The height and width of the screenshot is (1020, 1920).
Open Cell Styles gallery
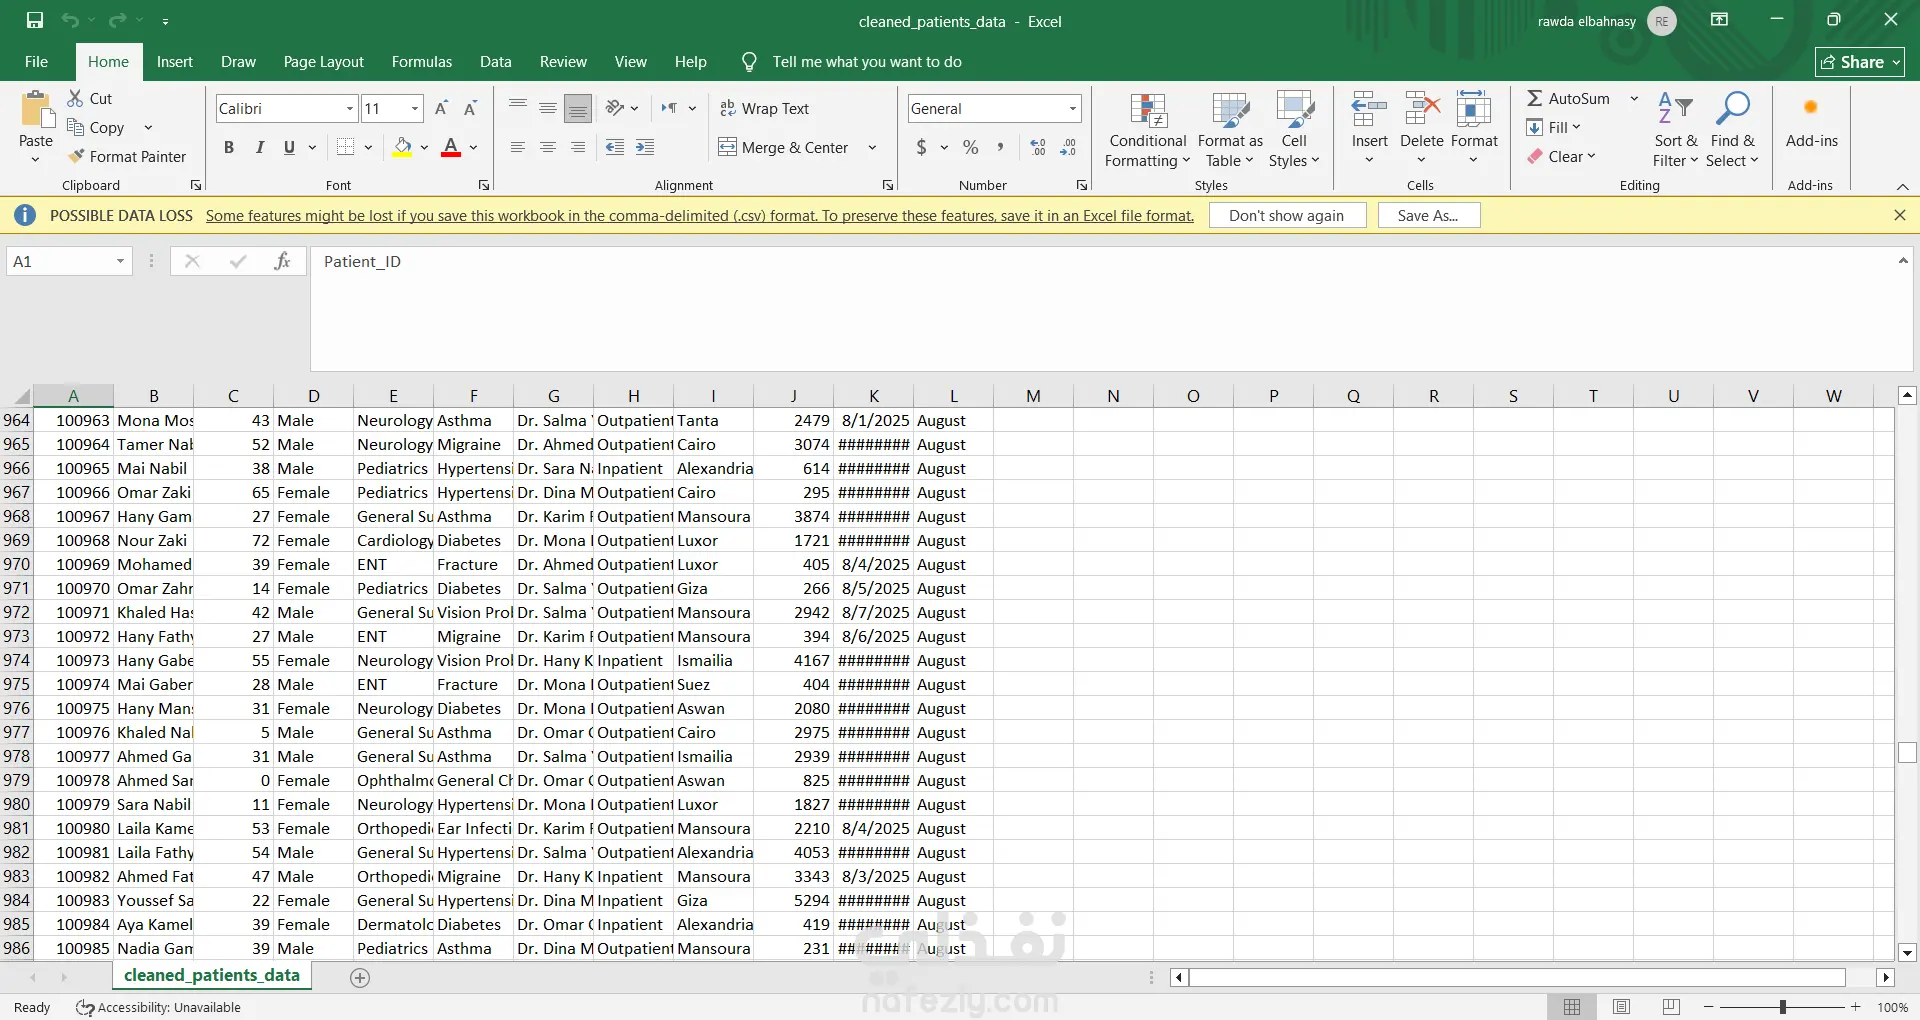click(x=1294, y=131)
